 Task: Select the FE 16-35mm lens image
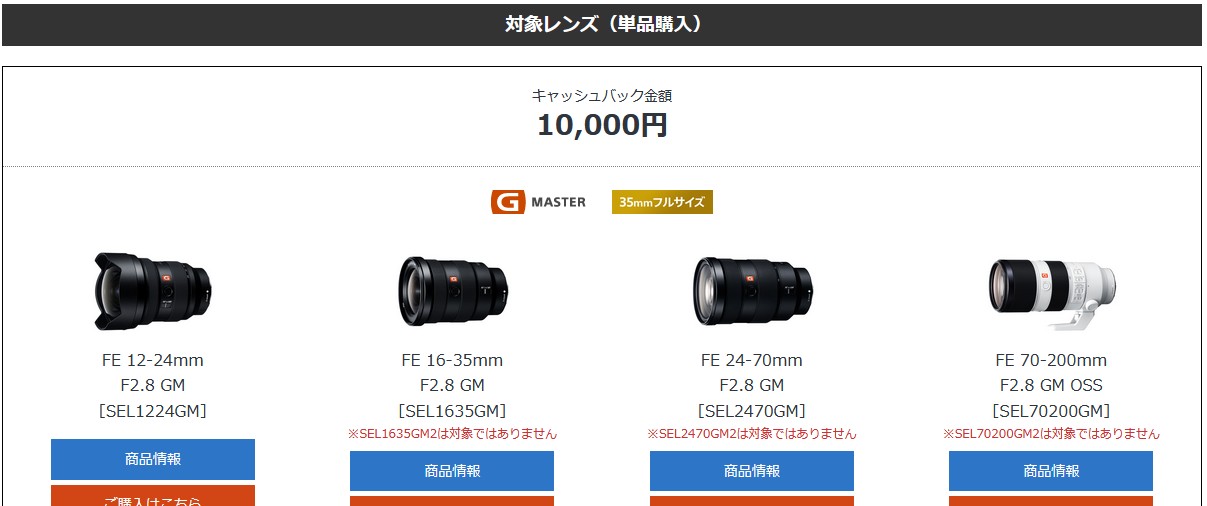point(452,291)
